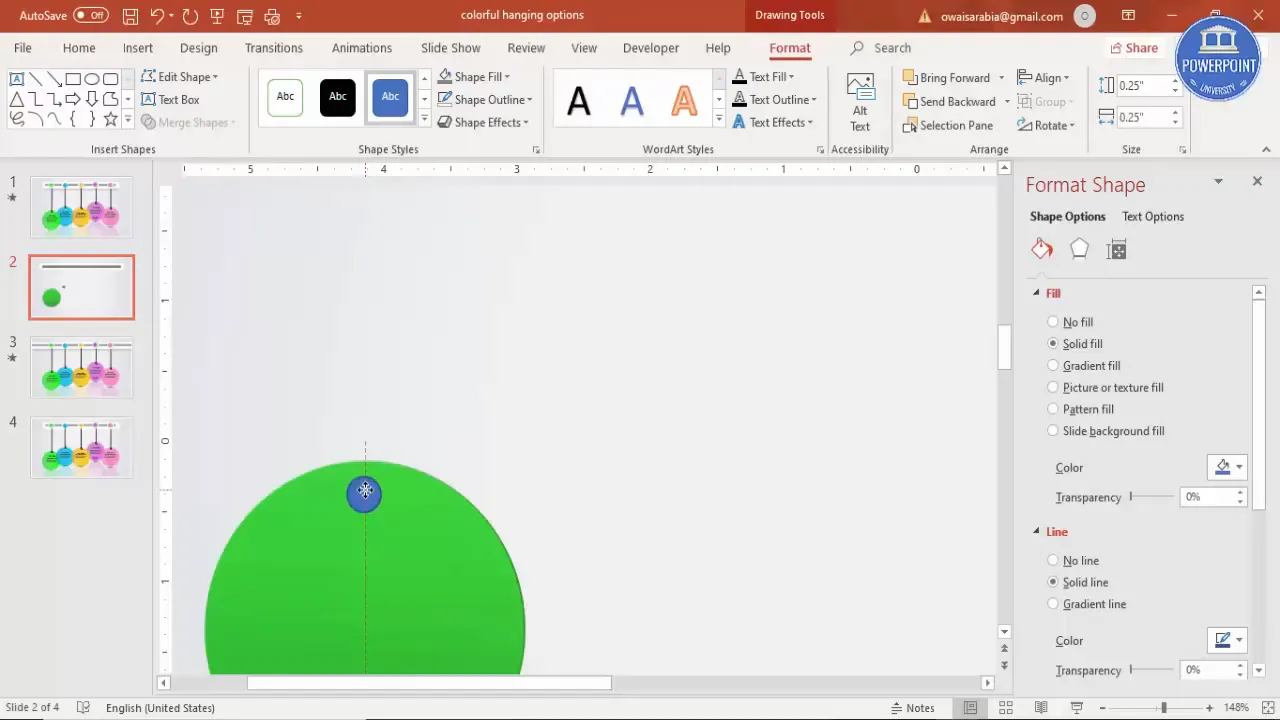Open the Animations ribbon tab
Image resolution: width=1280 pixels, height=720 pixels.
point(362,48)
